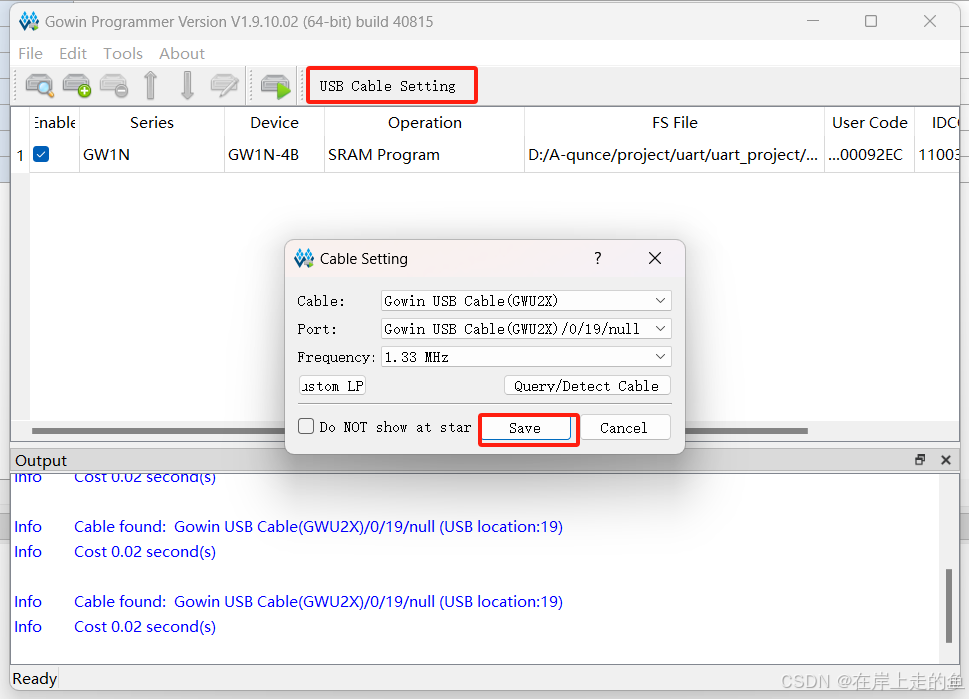Close the Output panel
Viewport: 969px width, 699px height.
point(946,460)
